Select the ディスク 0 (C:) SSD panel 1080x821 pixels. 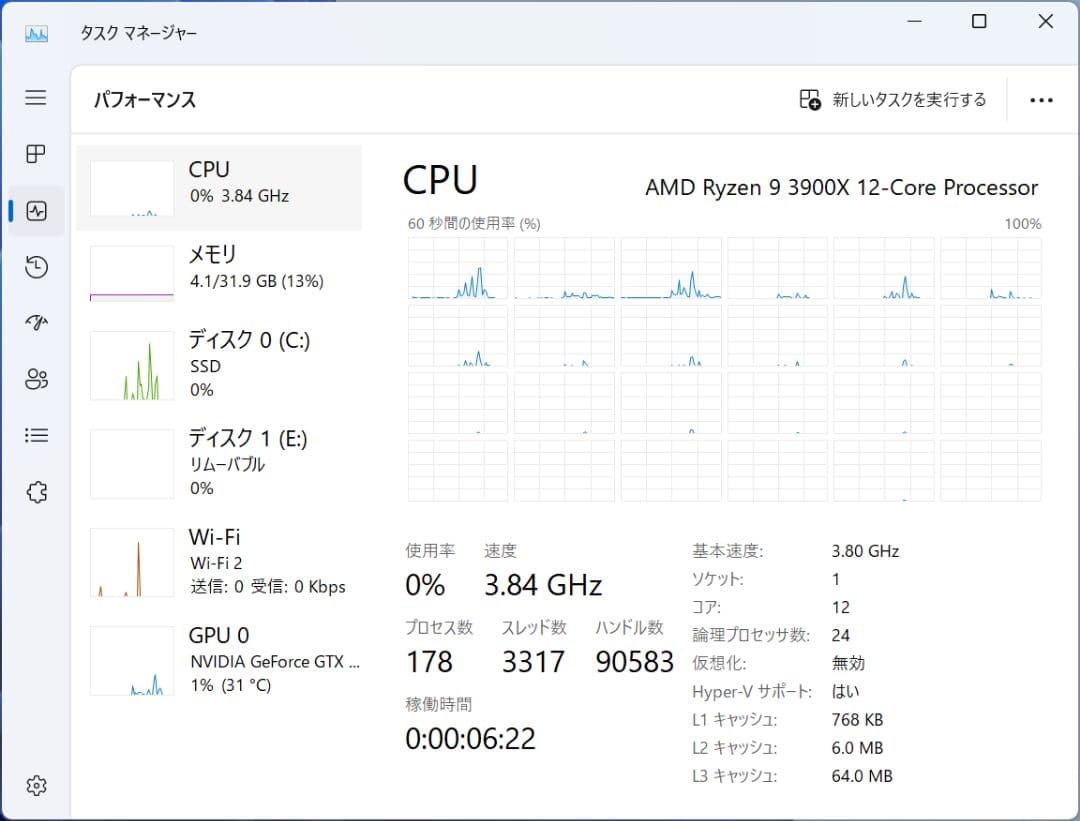[x=220, y=364]
